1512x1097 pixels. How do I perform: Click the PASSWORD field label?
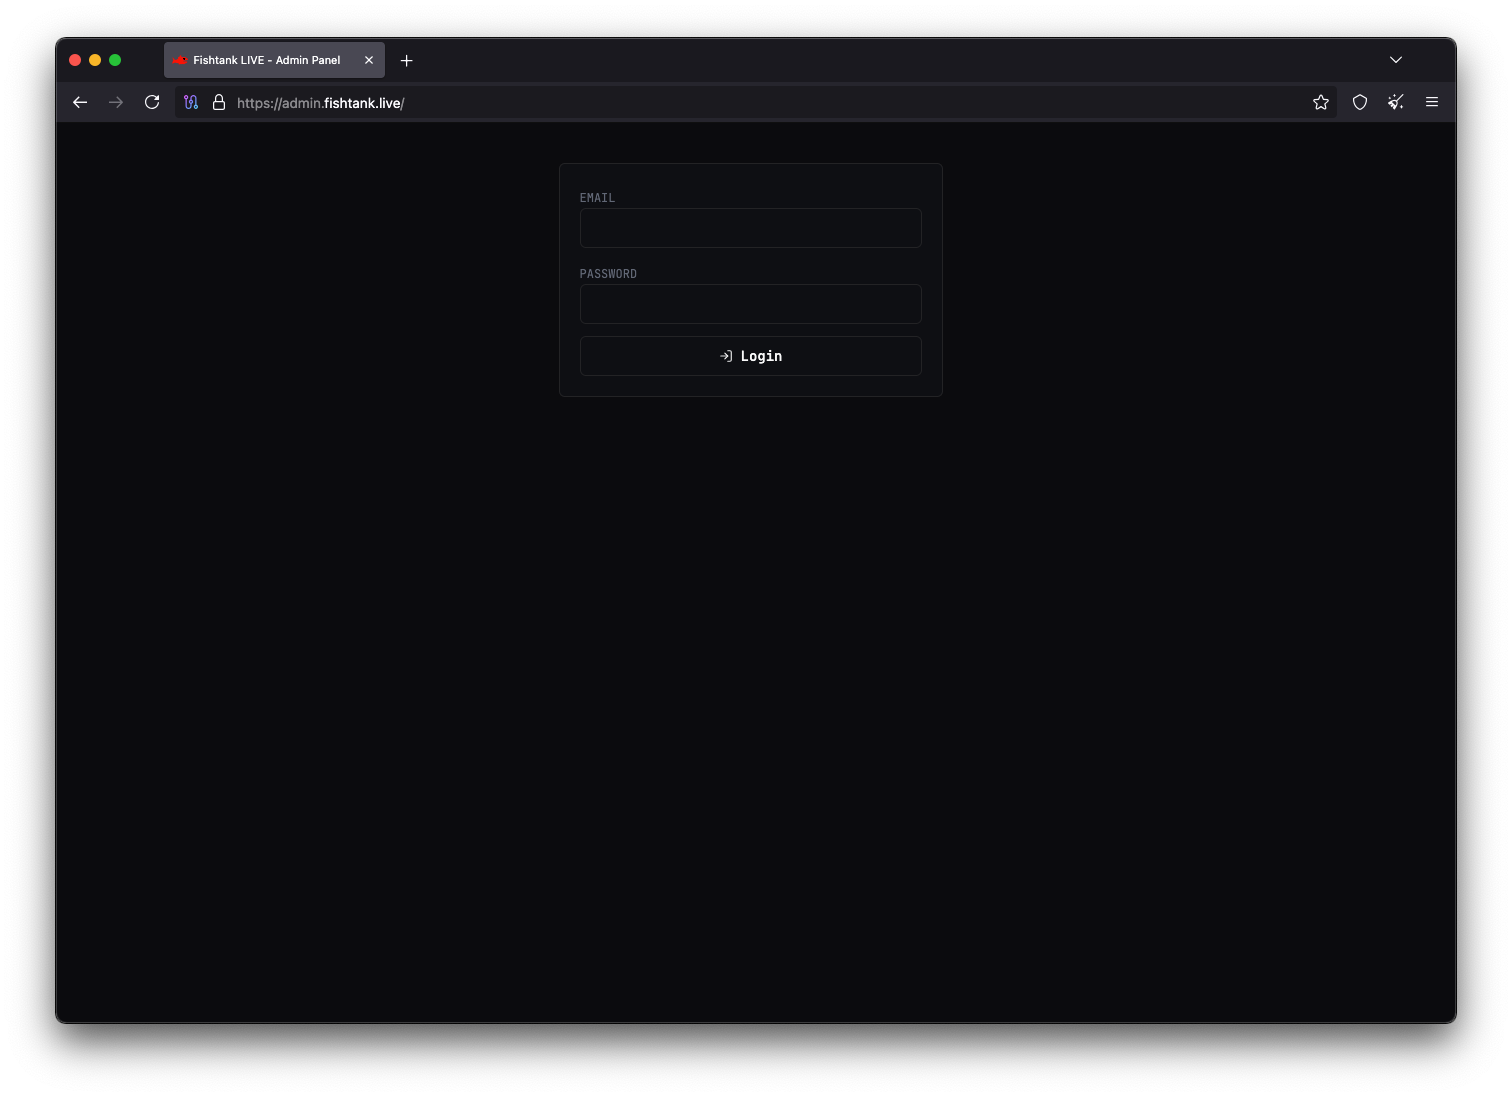[x=608, y=274]
